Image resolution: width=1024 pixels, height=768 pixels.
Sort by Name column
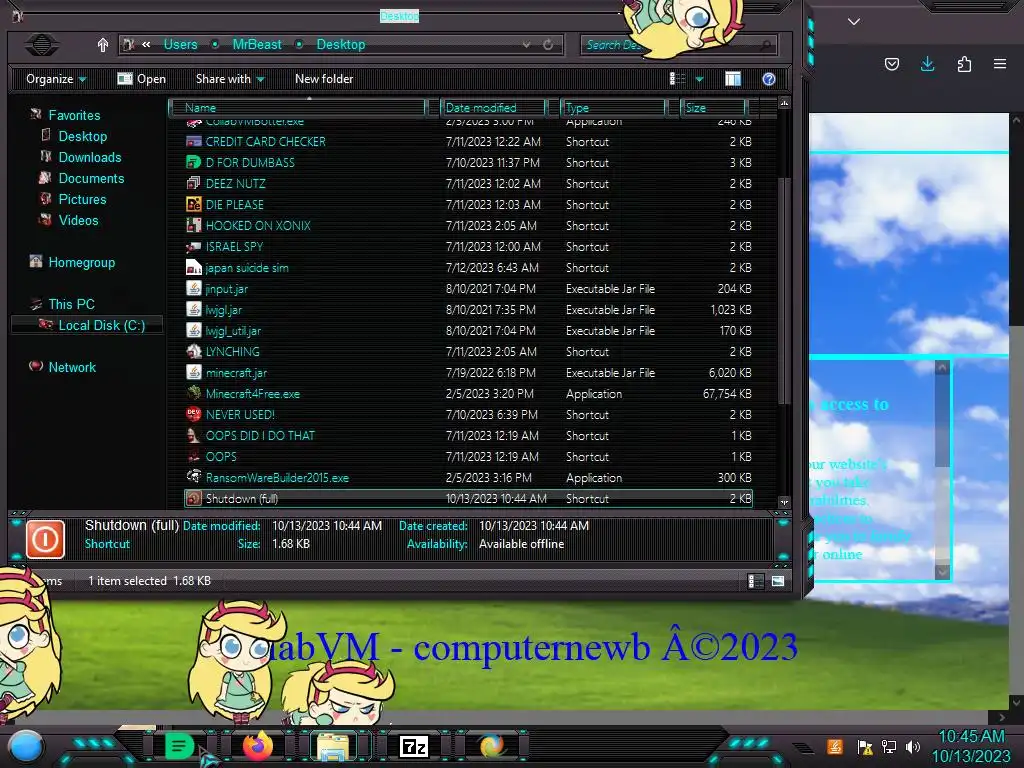pos(297,107)
